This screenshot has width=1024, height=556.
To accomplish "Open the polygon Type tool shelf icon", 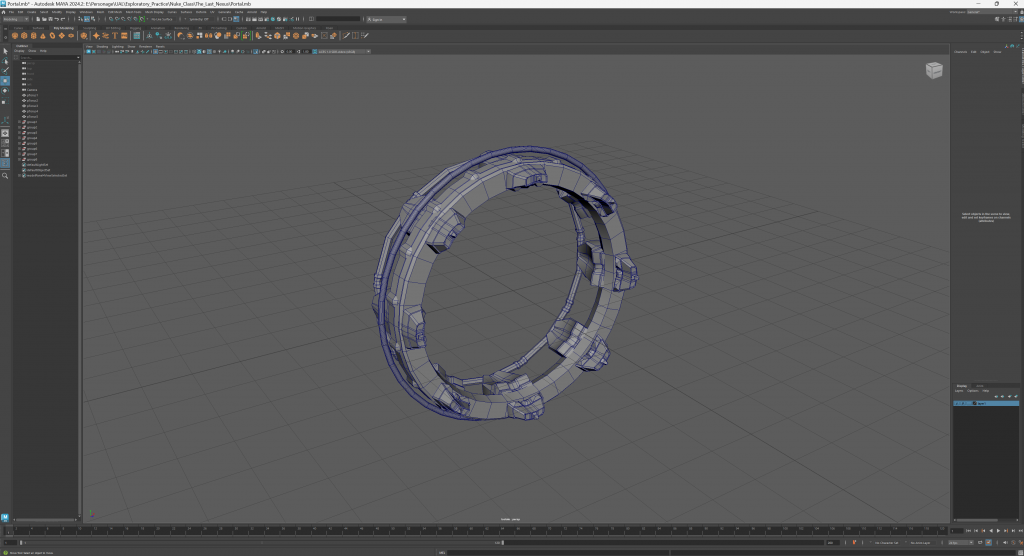I will (115, 36).
